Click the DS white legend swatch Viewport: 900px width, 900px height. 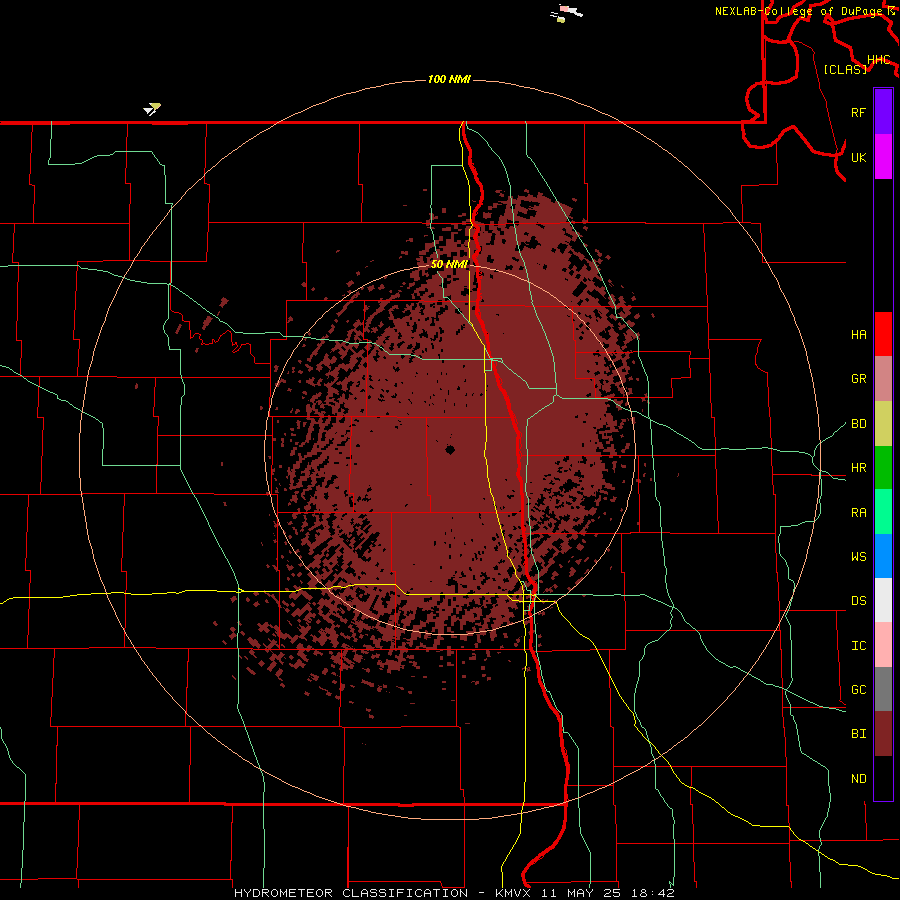[x=883, y=600]
